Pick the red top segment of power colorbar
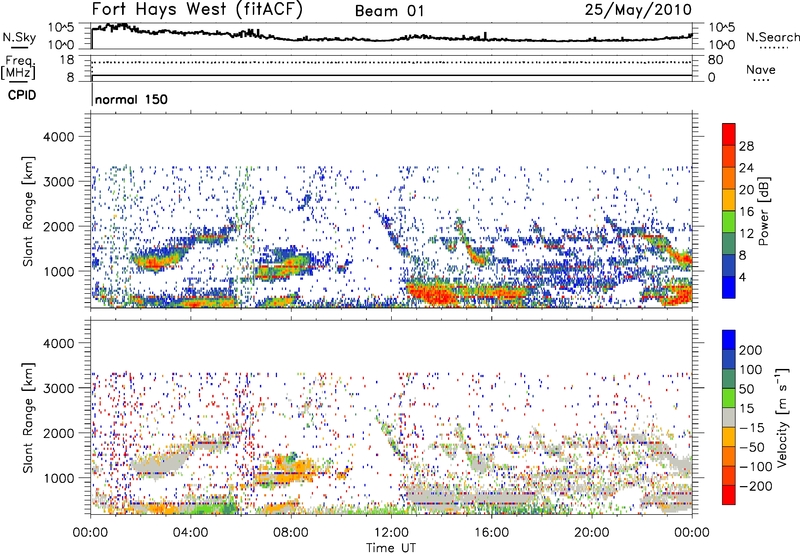This screenshot has width=800, height=554. 729,134
